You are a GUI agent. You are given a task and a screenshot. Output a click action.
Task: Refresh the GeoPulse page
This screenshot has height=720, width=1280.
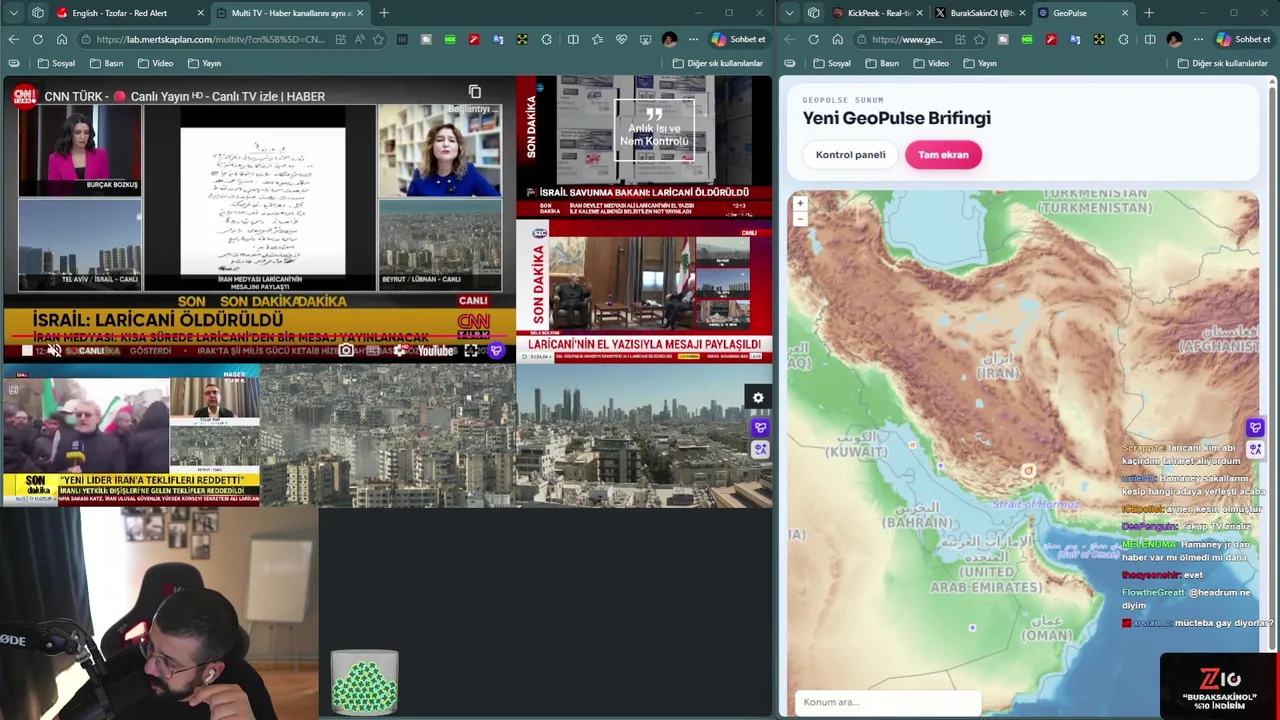(813, 39)
